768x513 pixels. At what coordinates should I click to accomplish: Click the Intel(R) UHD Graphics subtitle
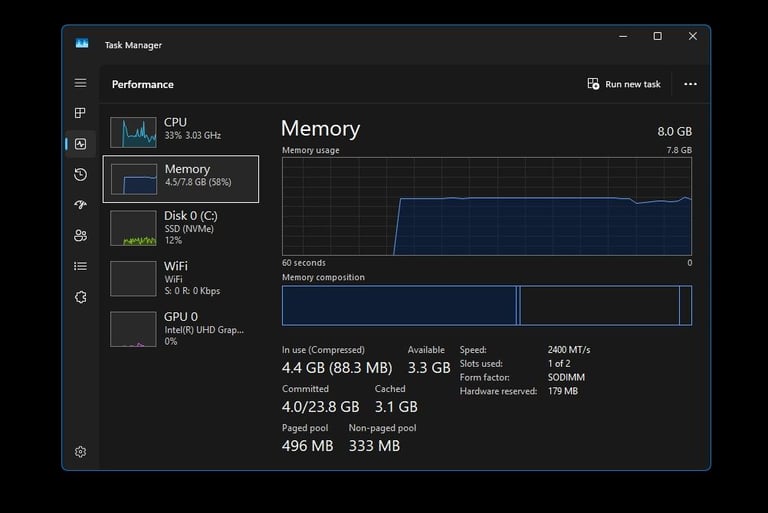204,330
